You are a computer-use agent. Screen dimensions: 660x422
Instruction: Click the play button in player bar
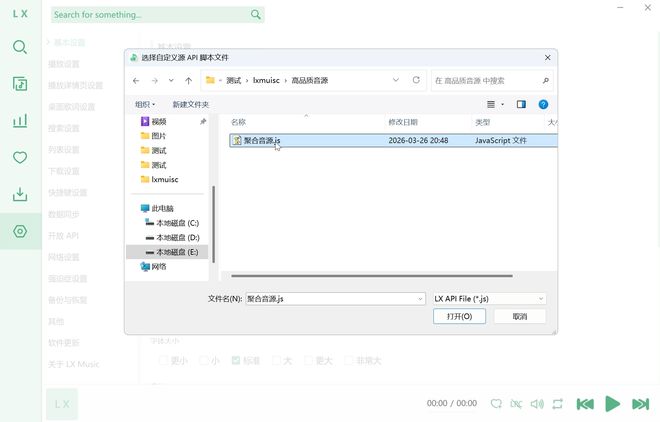click(x=613, y=404)
